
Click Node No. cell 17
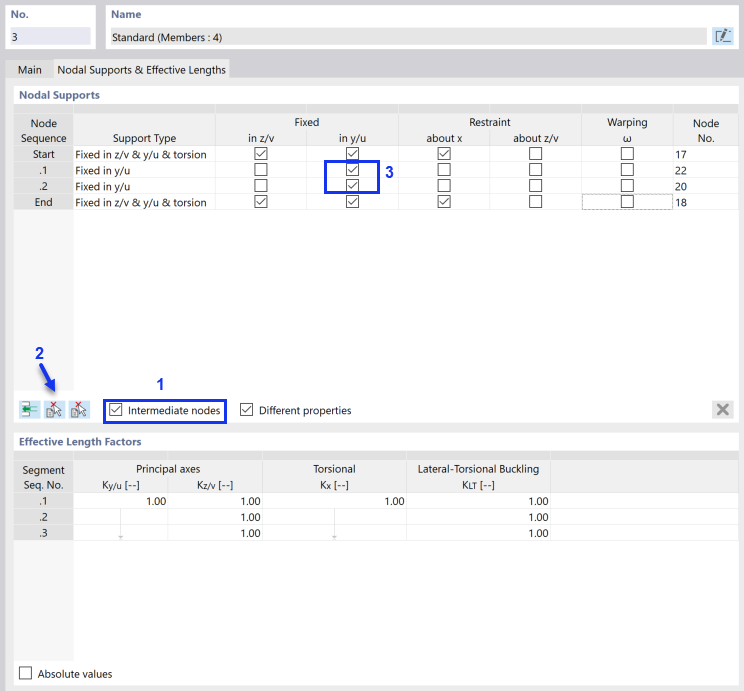pos(706,154)
